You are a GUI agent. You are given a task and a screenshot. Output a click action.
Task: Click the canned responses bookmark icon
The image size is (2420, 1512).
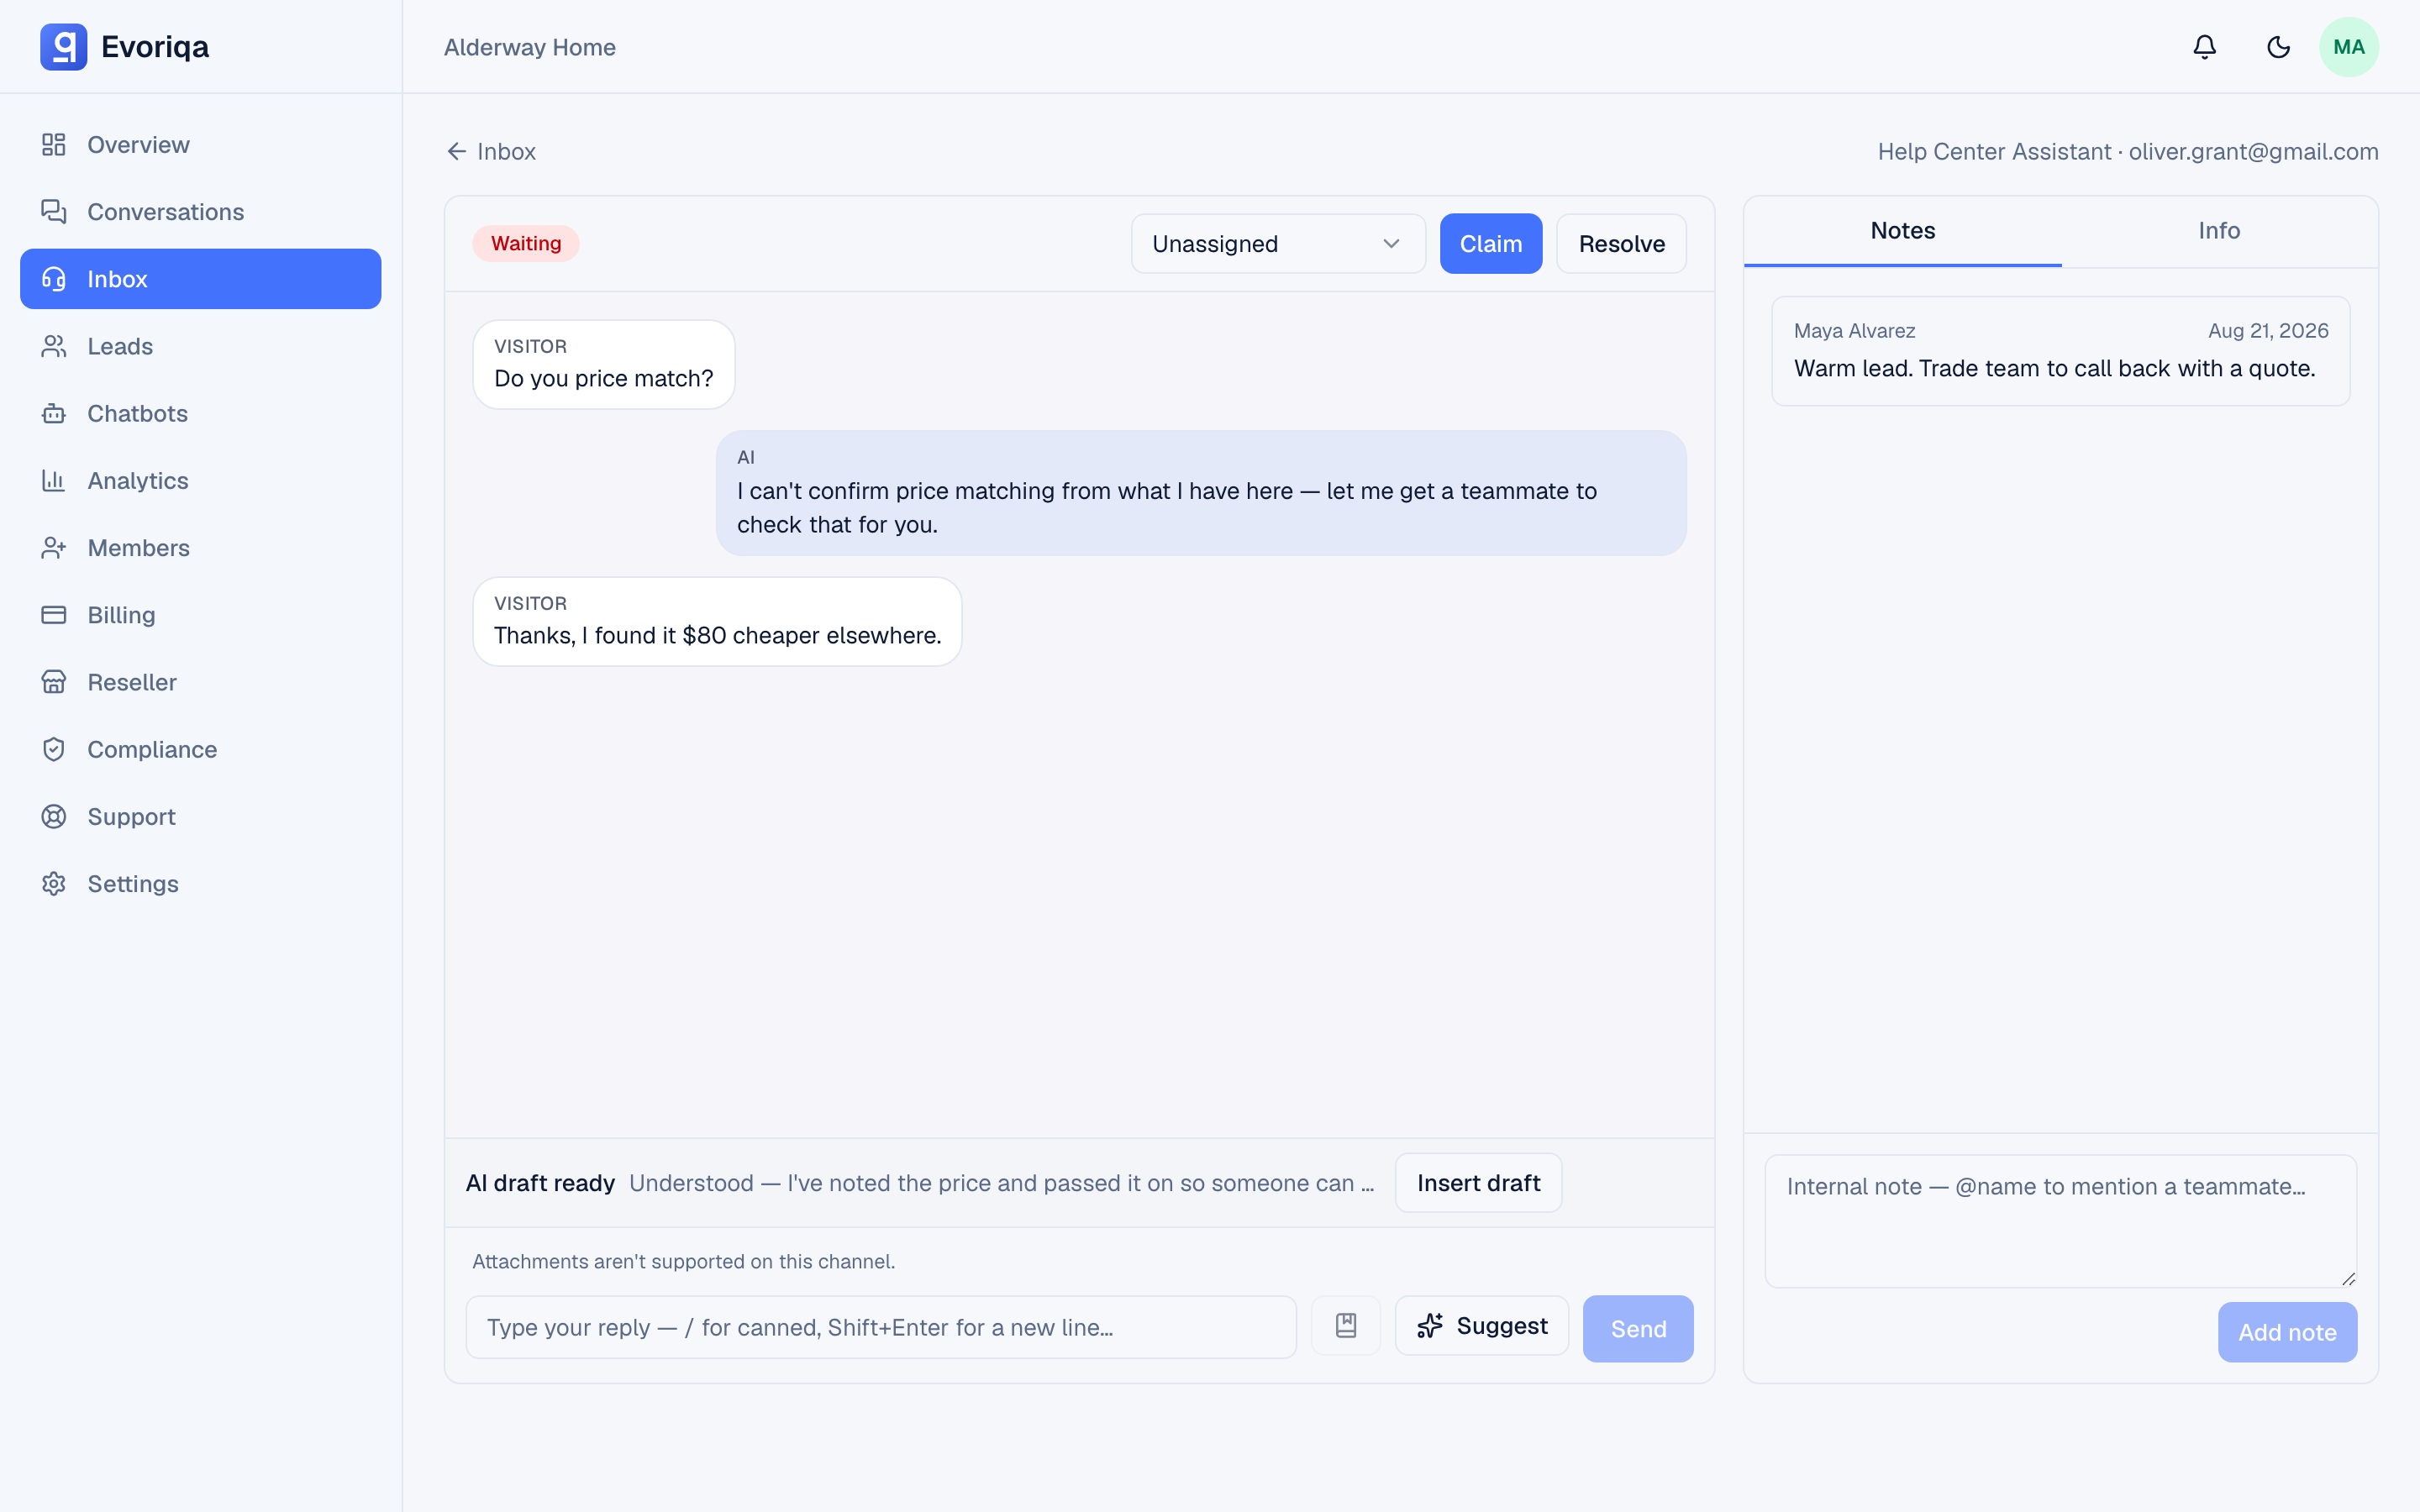point(1345,1326)
